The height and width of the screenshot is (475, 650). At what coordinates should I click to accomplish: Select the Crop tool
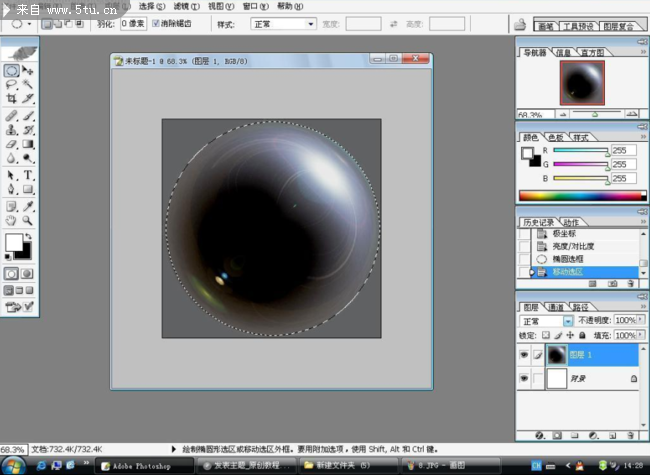coord(11,100)
